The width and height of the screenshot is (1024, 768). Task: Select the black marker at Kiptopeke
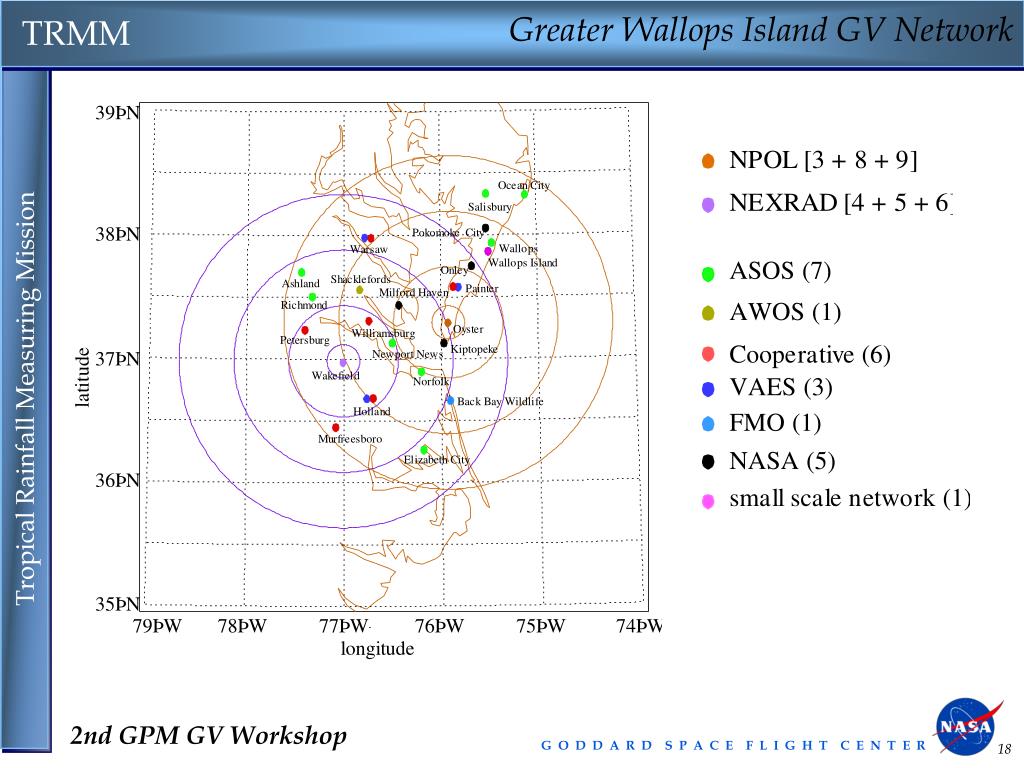pyautogui.click(x=444, y=343)
